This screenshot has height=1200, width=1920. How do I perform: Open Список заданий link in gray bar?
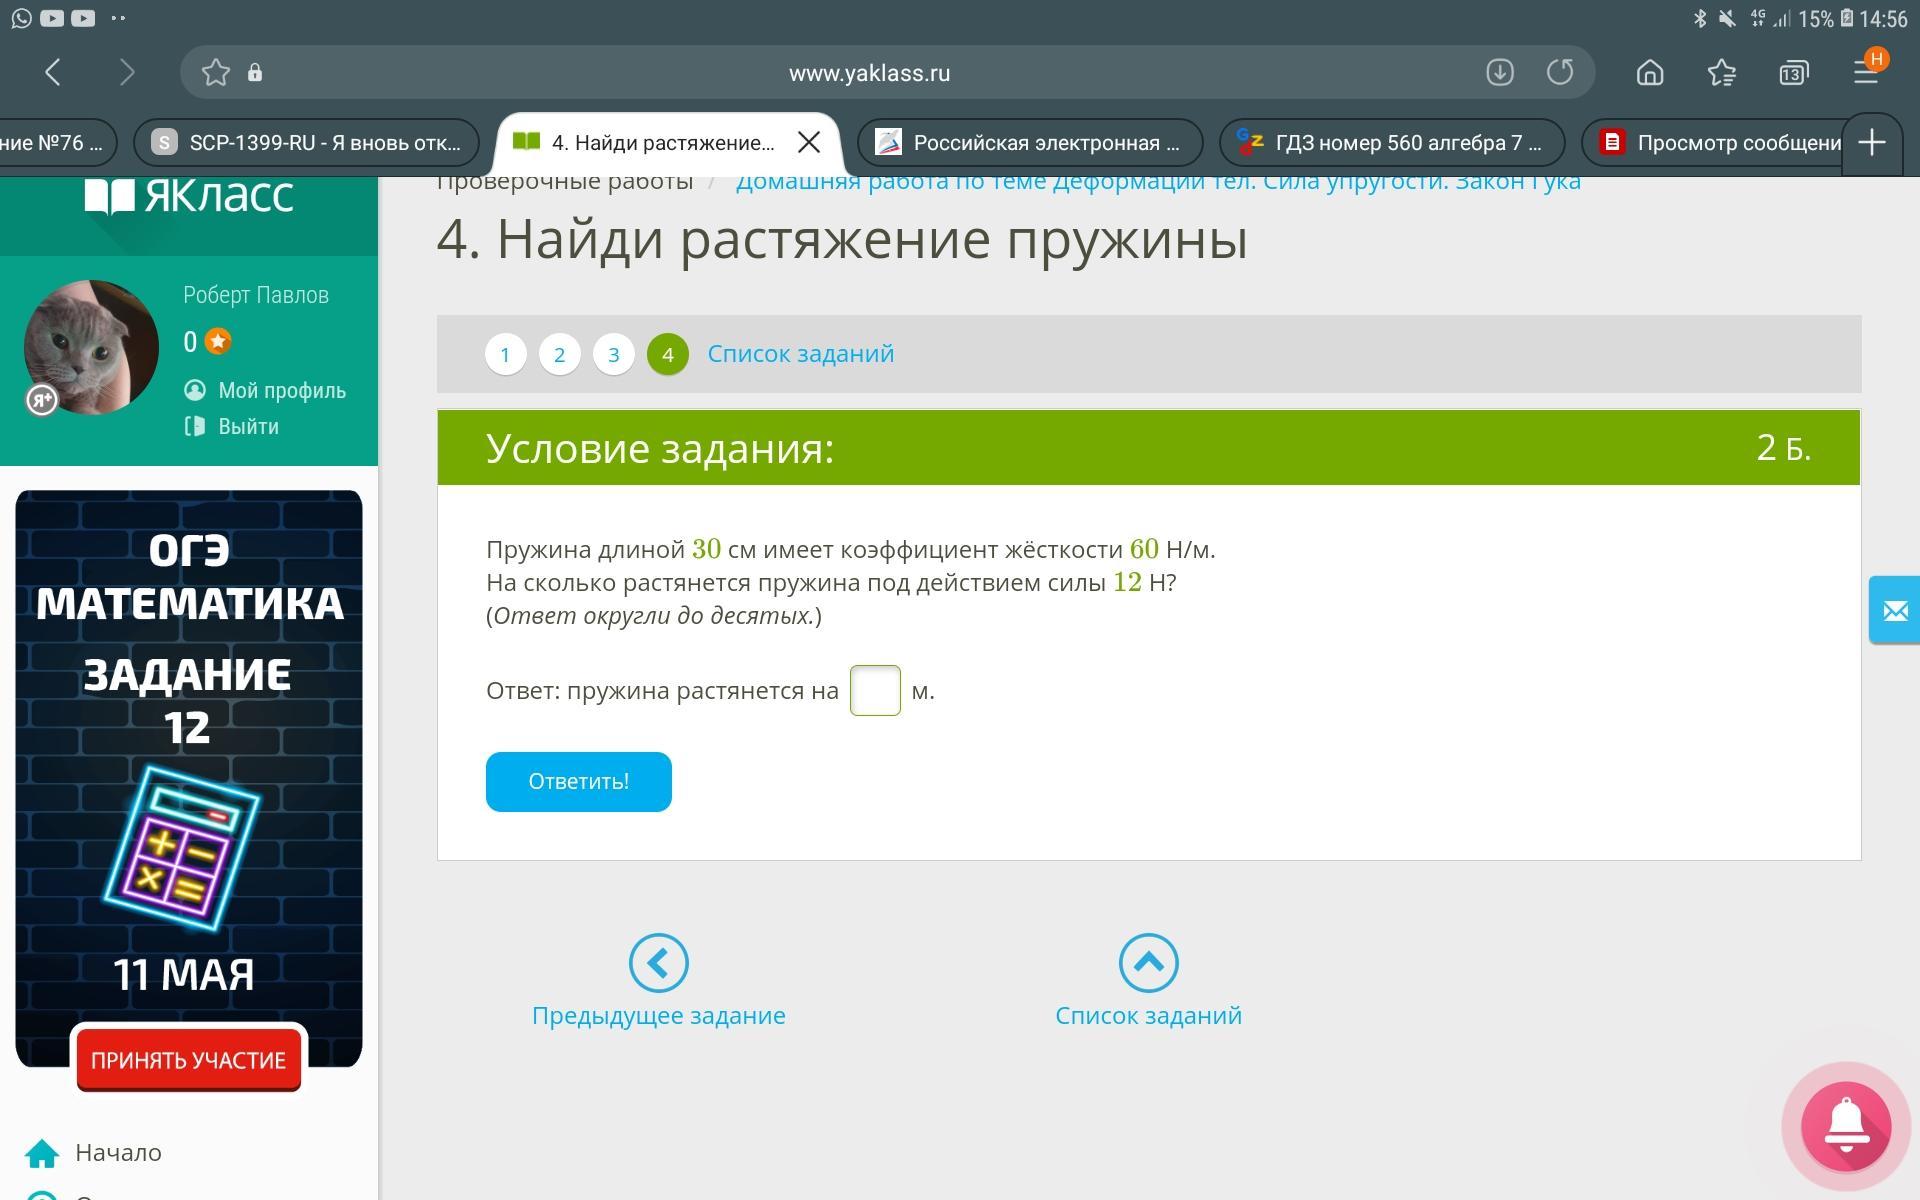800,354
